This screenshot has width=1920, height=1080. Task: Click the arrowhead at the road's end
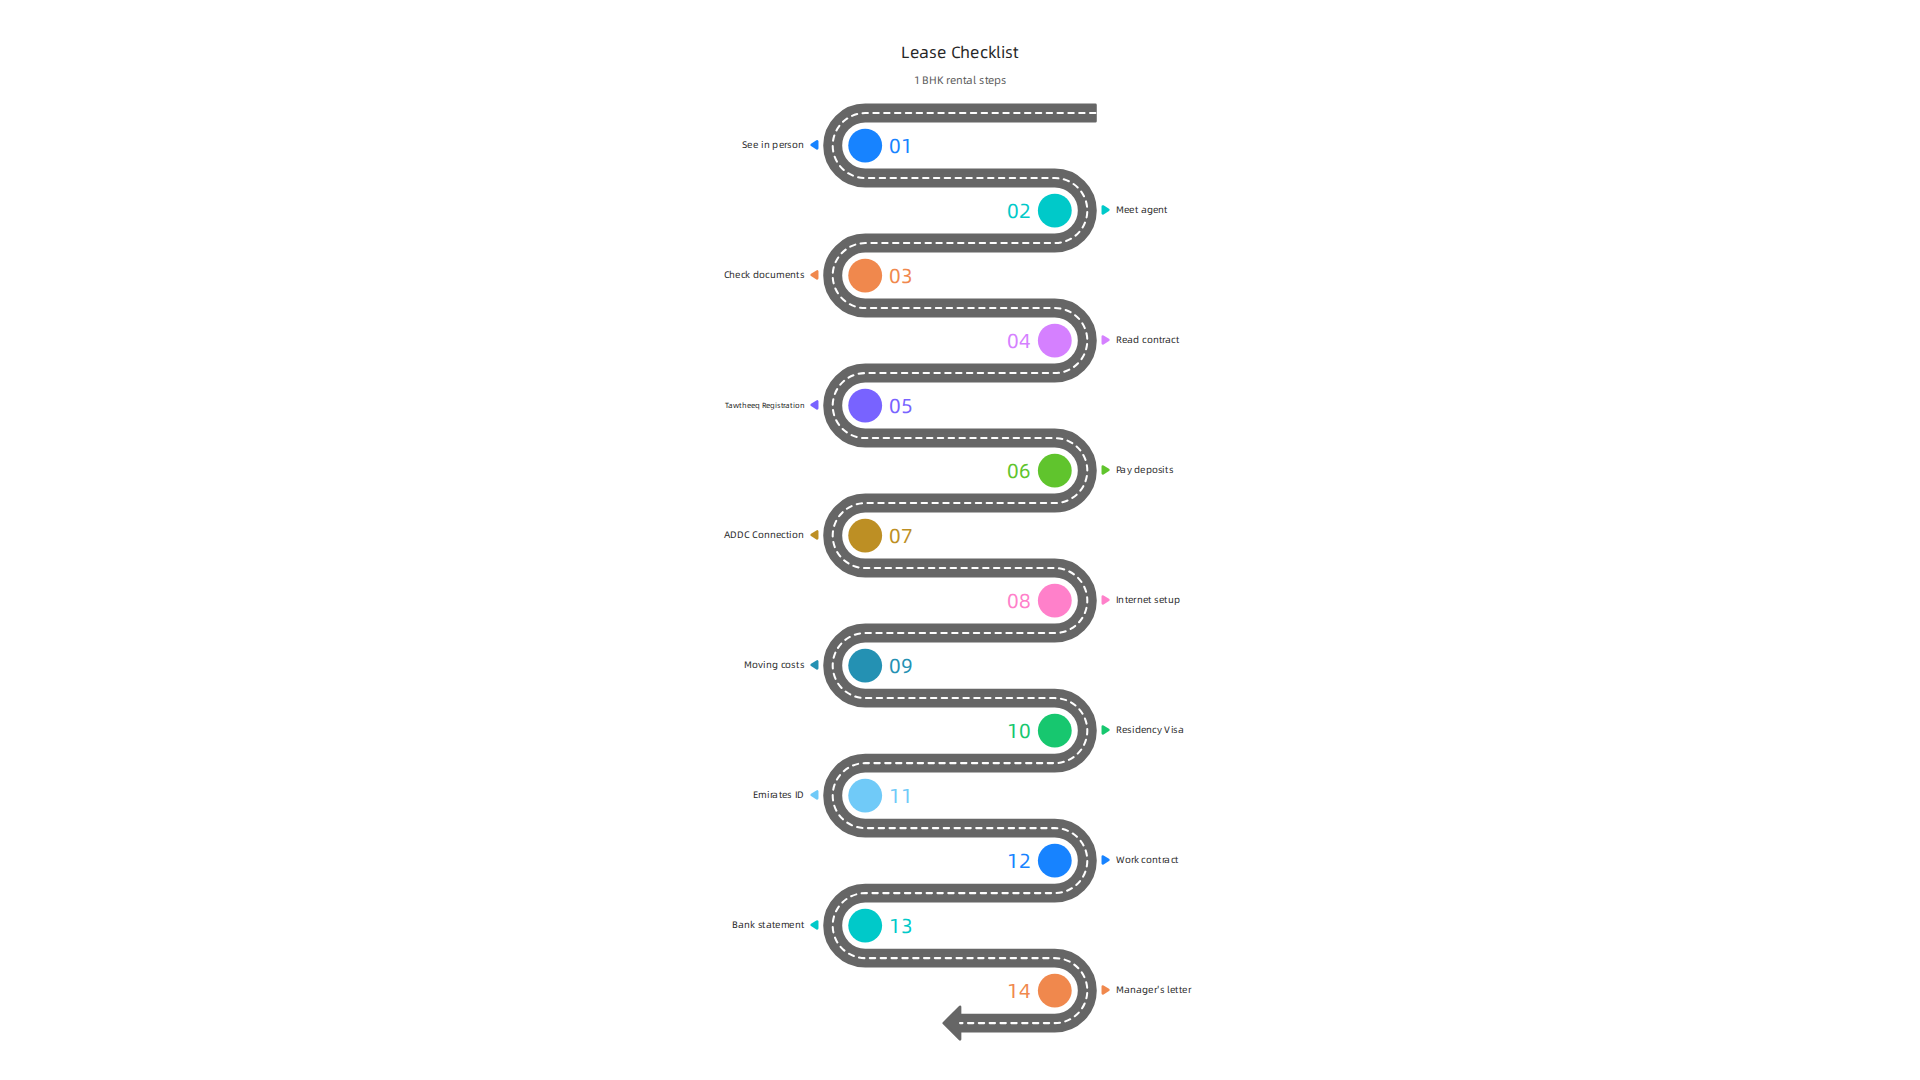click(x=952, y=1023)
